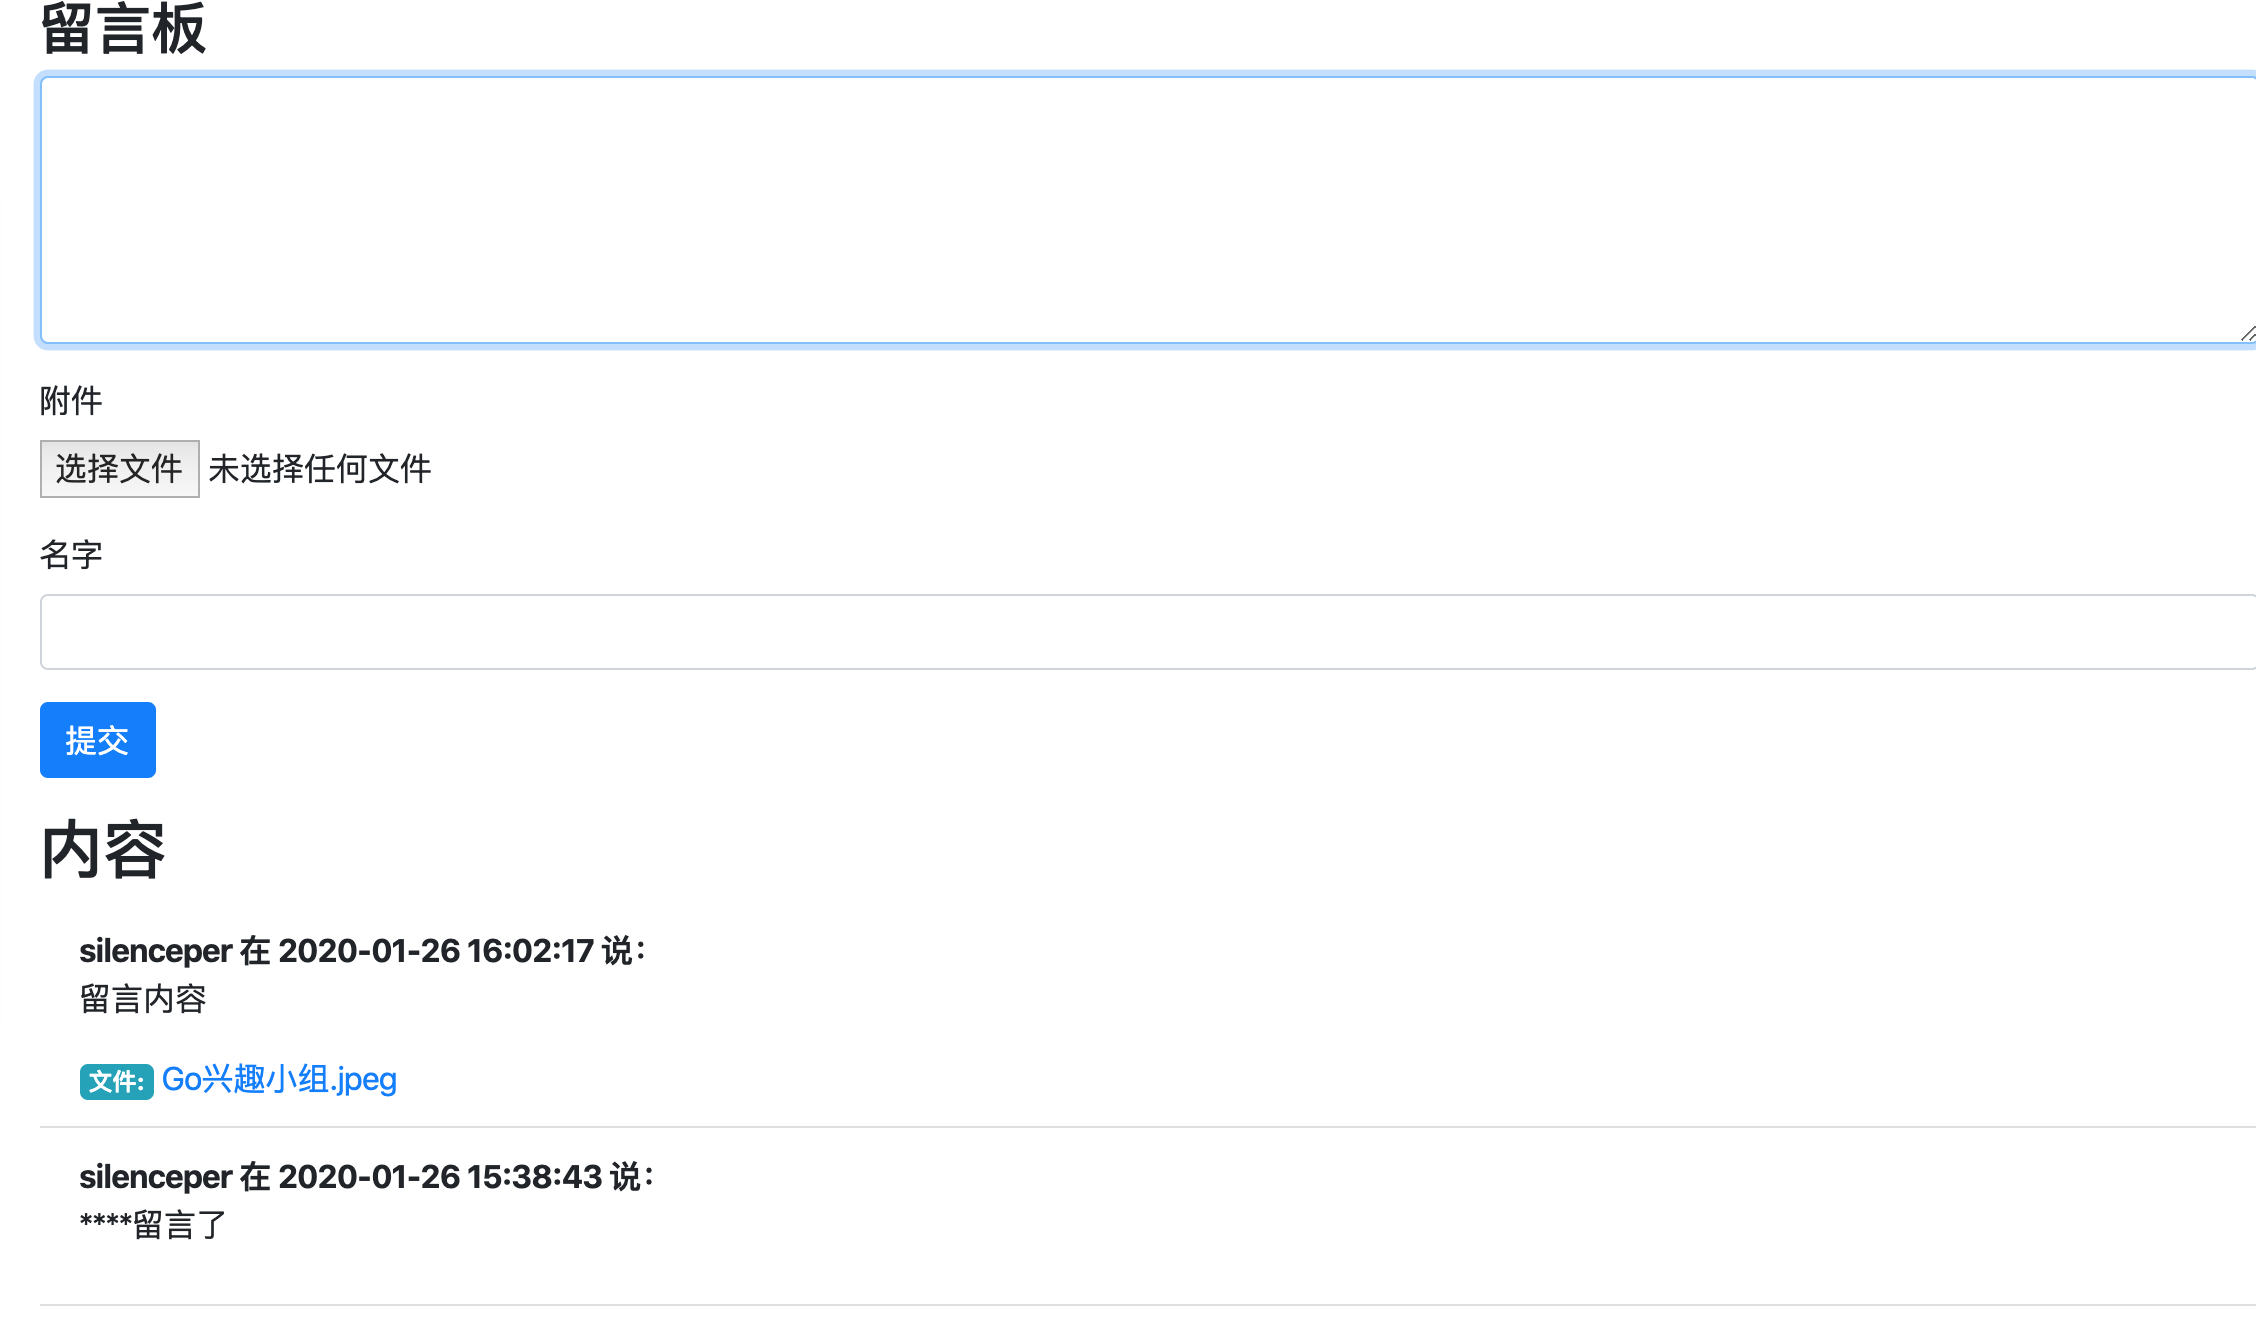Click the resize handle of message textarea

tap(2247, 334)
